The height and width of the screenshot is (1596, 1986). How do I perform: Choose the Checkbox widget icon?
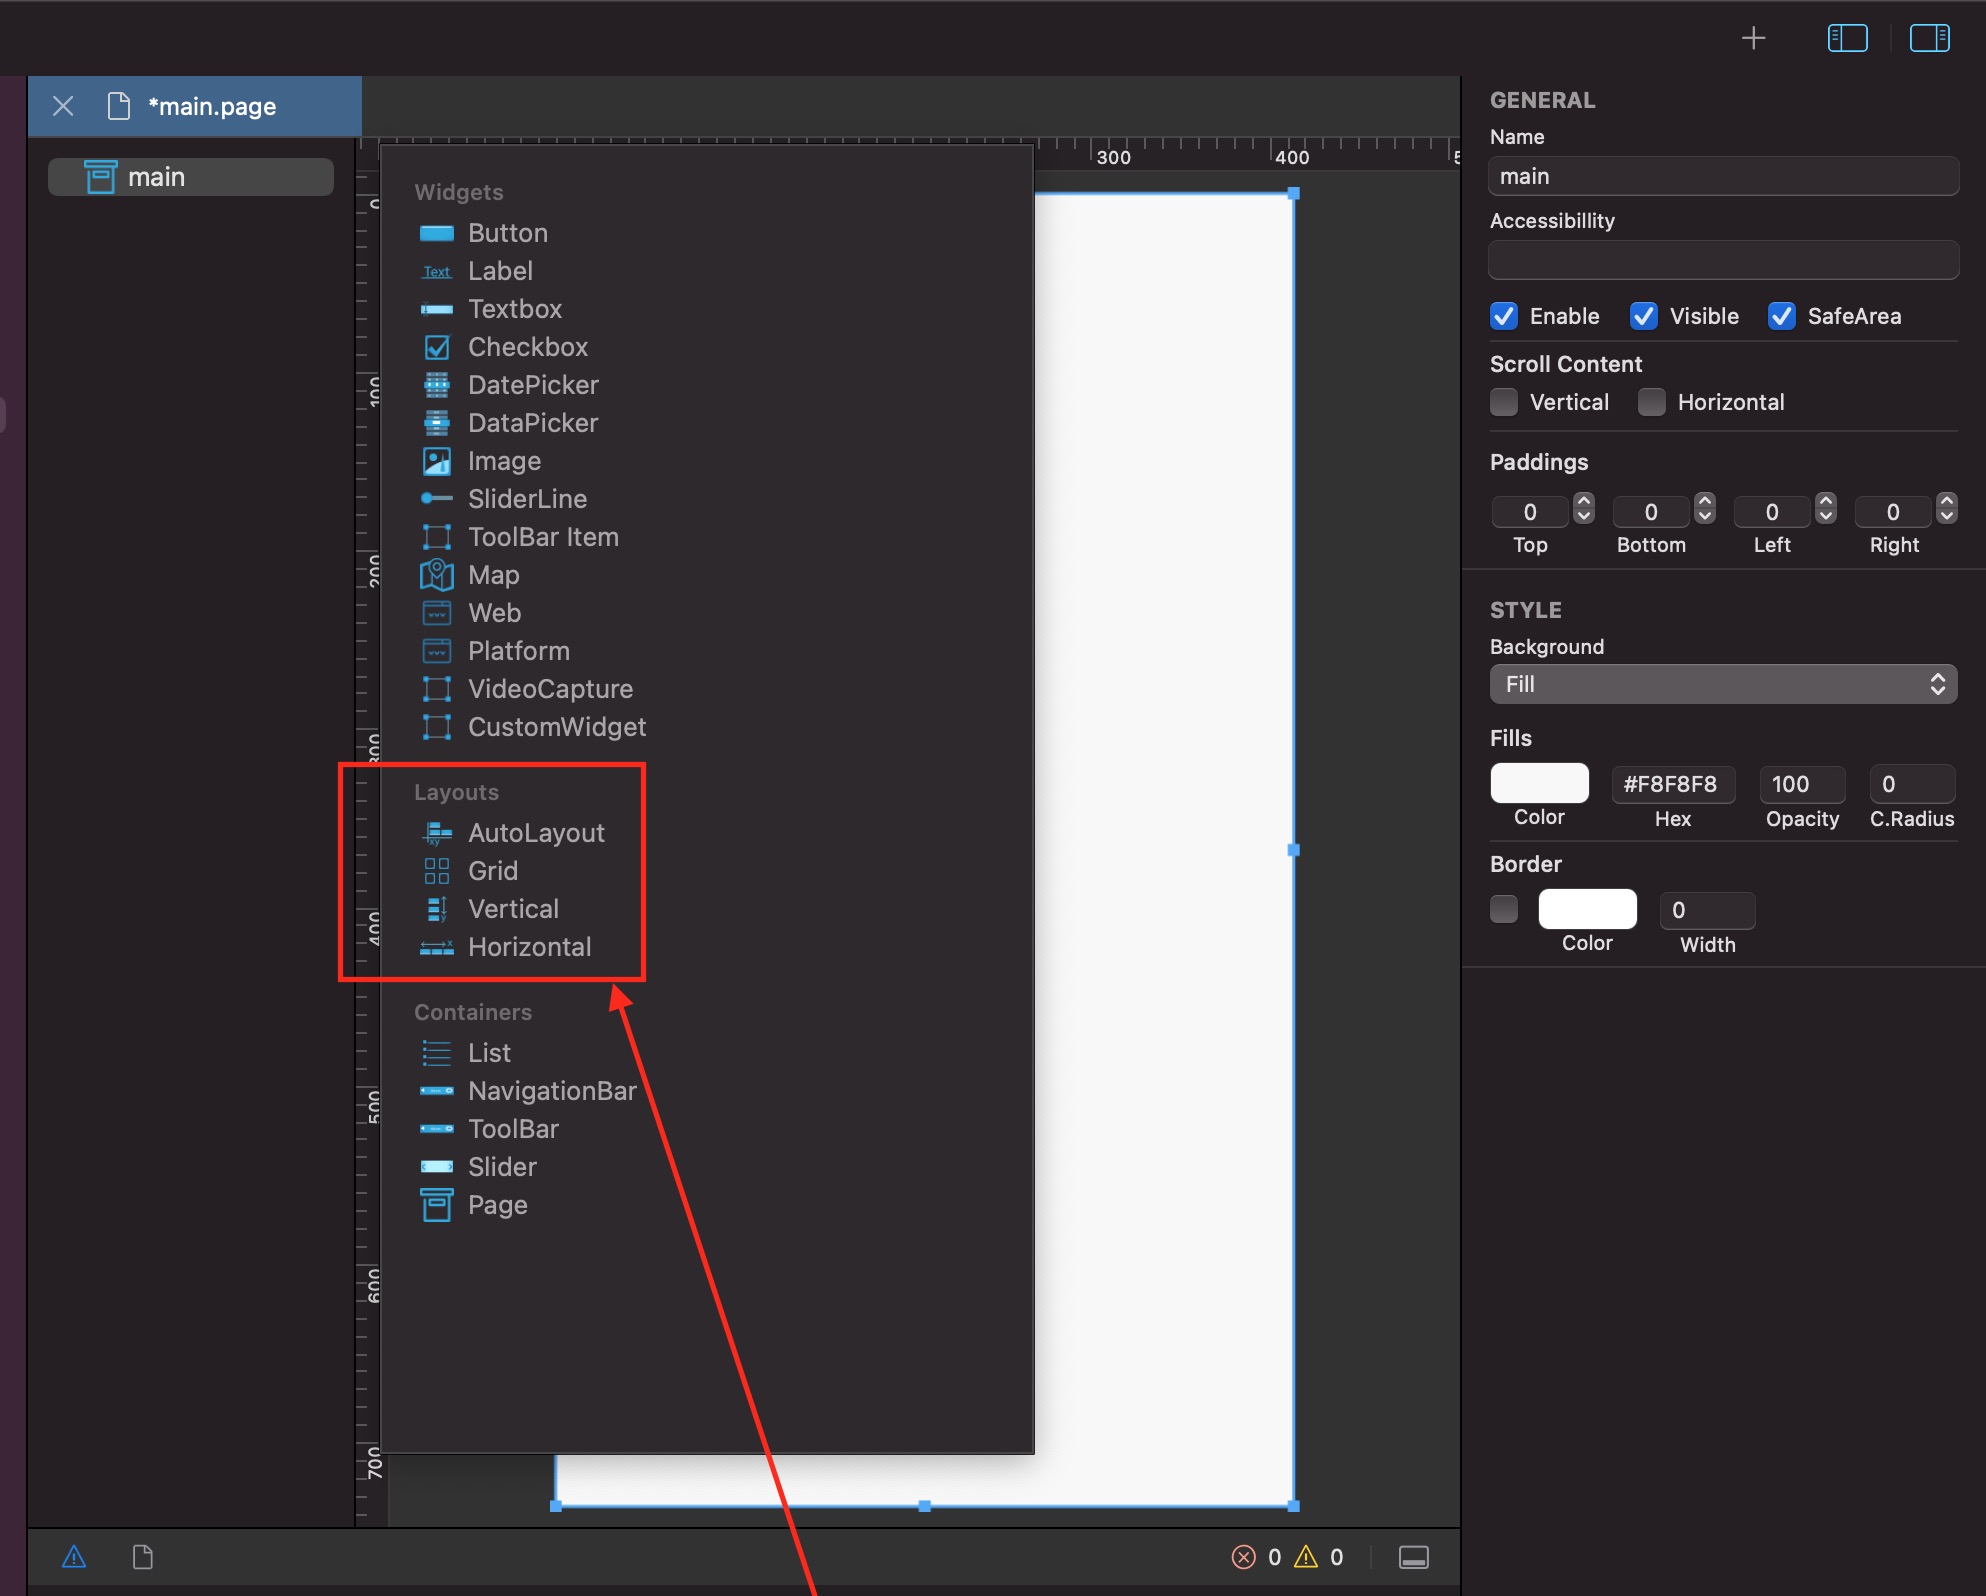tap(437, 347)
